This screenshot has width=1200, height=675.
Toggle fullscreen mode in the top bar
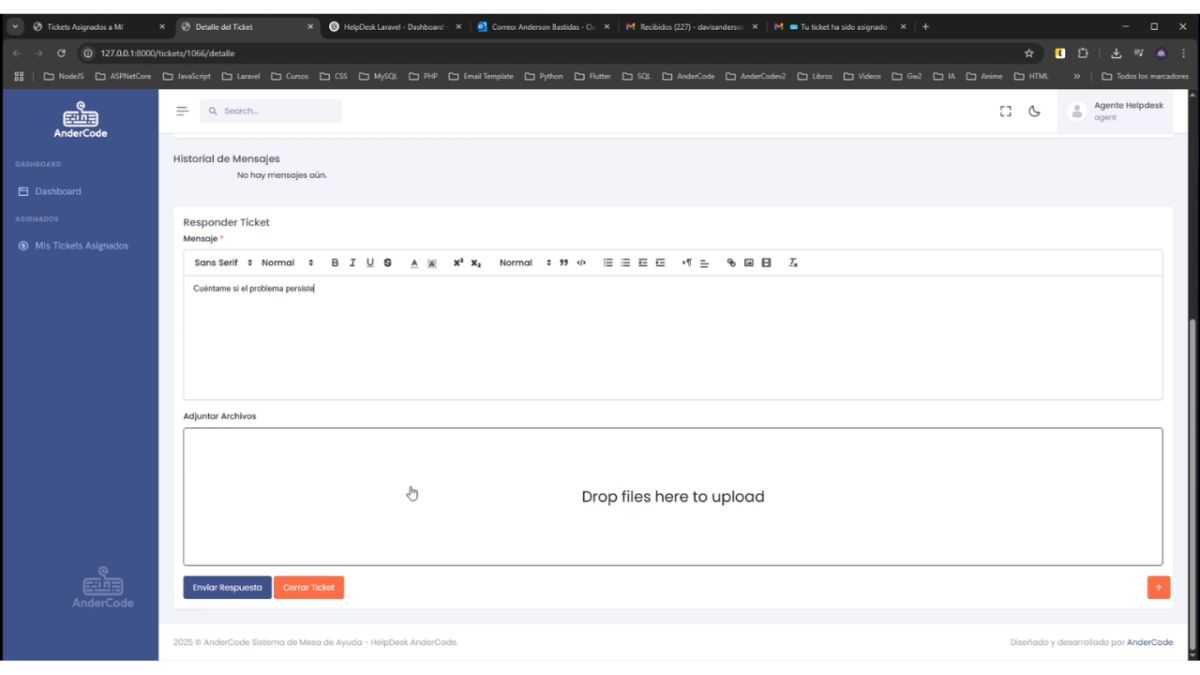(1006, 111)
